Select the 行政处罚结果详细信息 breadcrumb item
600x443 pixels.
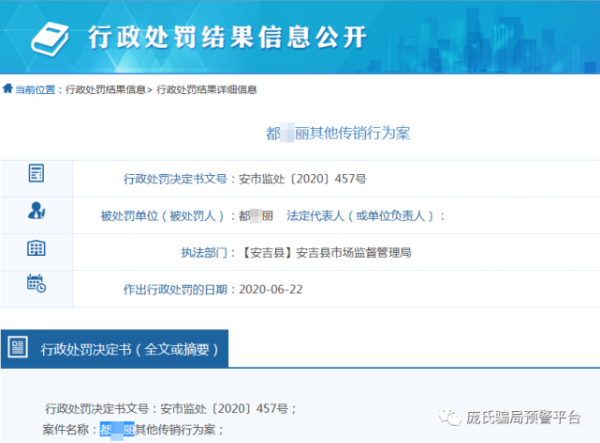(206, 90)
